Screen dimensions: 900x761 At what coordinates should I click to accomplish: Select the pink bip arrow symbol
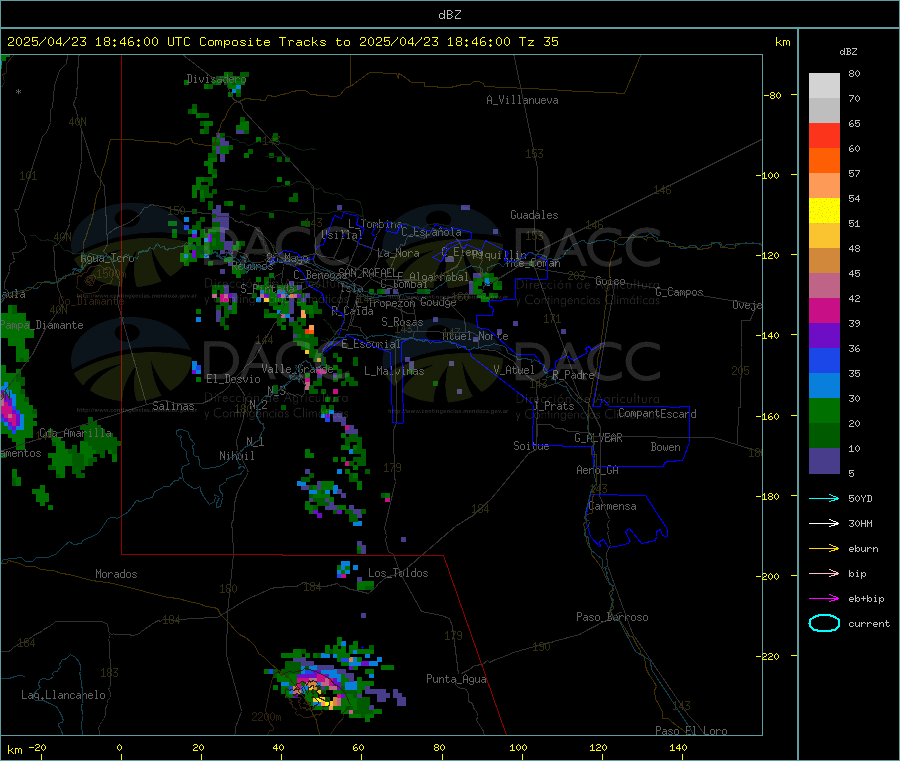(824, 573)
